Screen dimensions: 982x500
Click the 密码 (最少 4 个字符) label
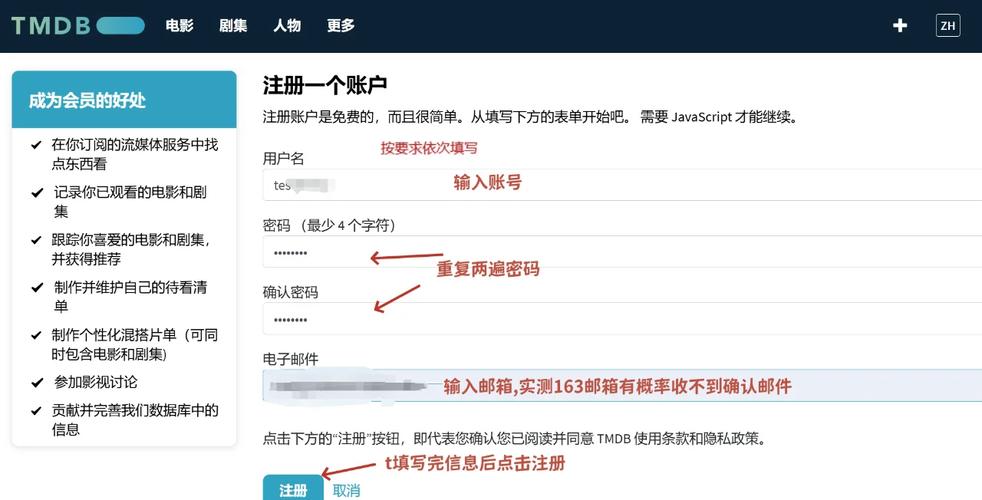tap(329, 226)
